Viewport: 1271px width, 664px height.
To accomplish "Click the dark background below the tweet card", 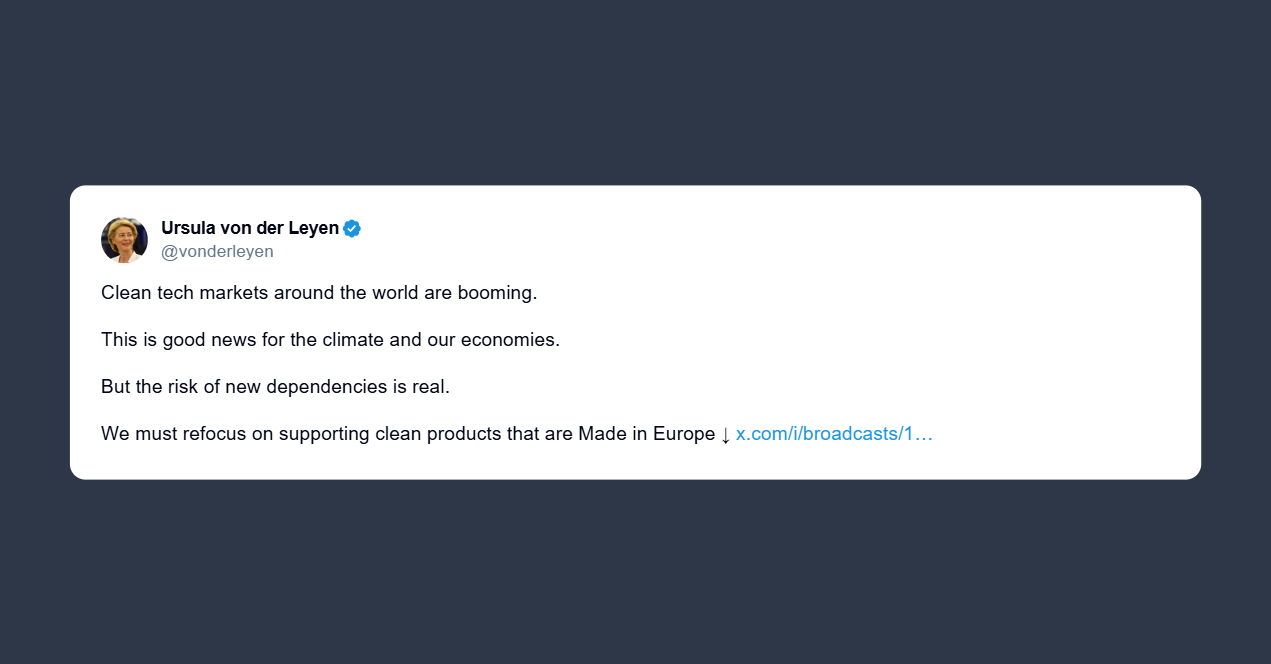I will (x=635, y=580).
